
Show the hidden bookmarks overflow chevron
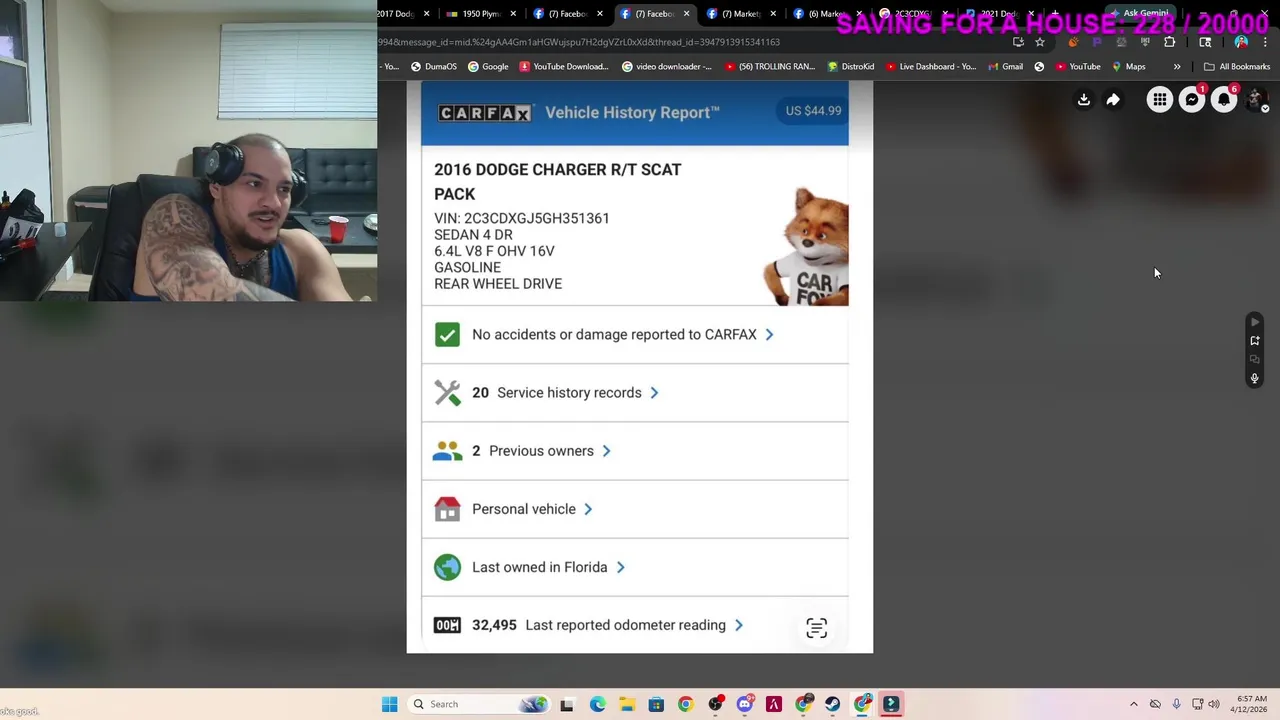coord(1177,67)
